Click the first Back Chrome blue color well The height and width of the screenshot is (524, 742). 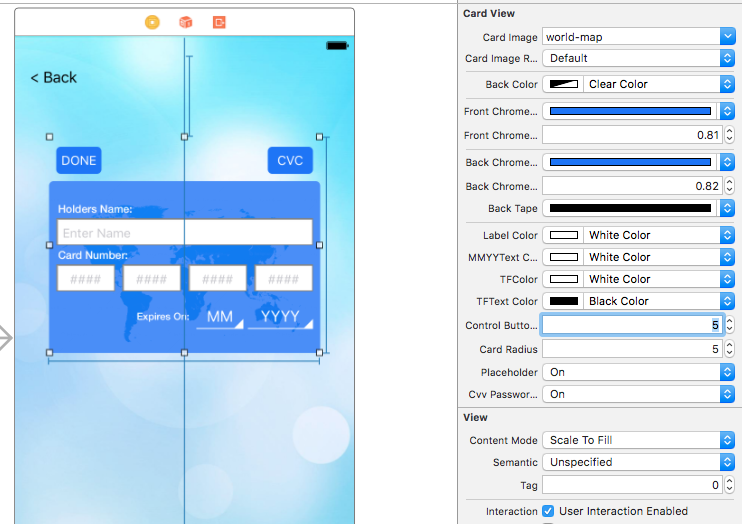pyautogui.click(x=630, y=162)
